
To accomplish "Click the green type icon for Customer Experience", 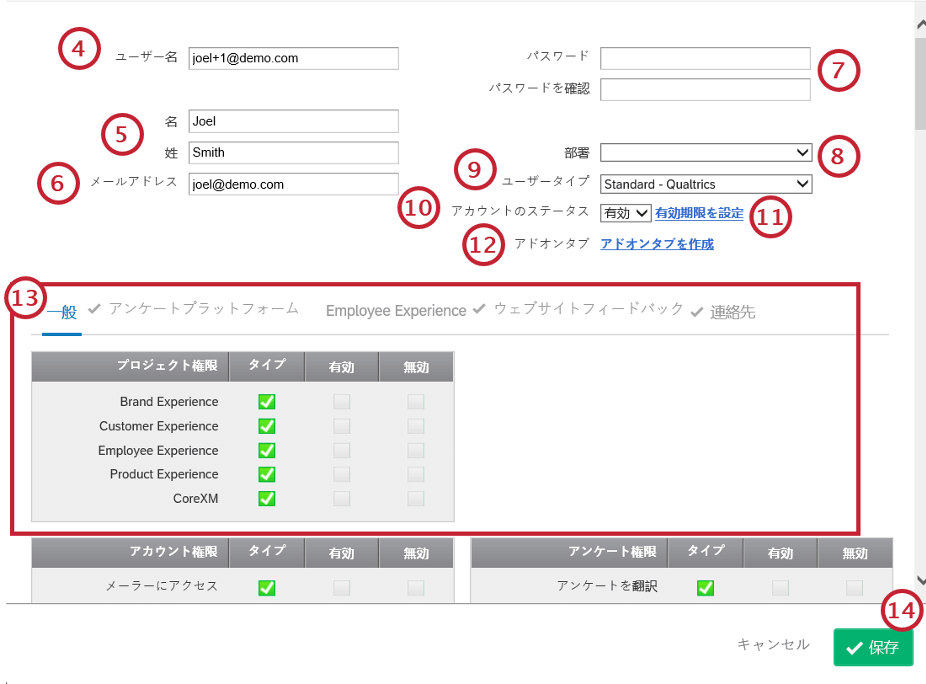I will (265, 426).
